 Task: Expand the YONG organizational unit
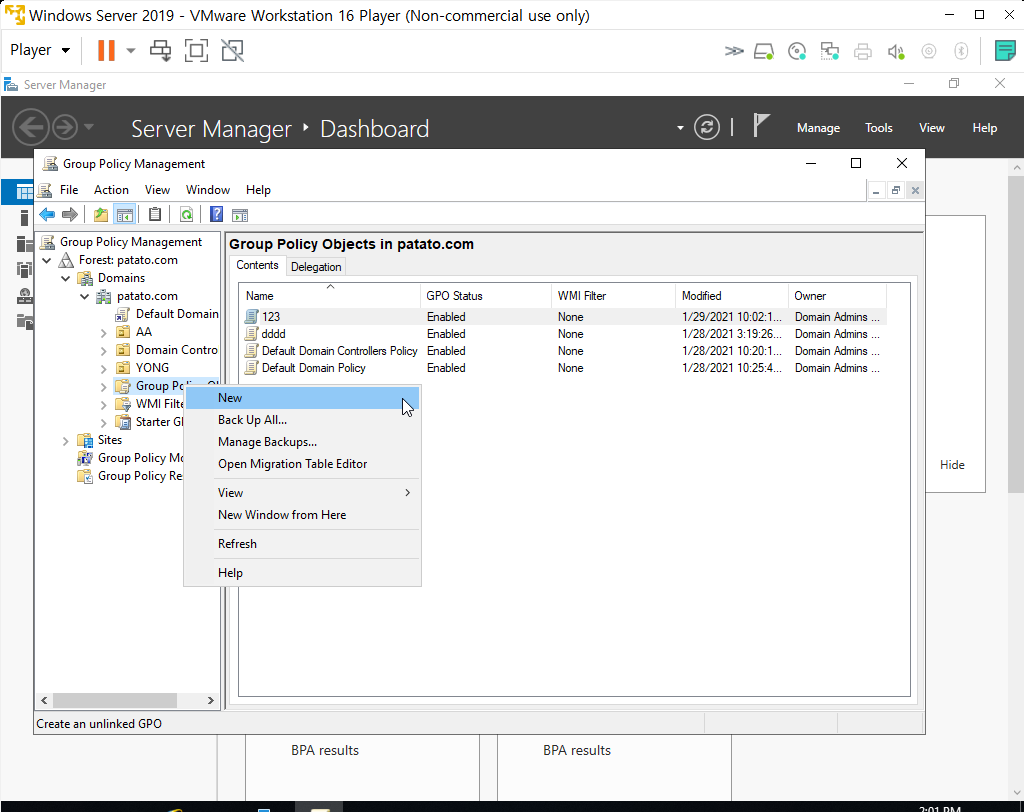pos(103,368)
